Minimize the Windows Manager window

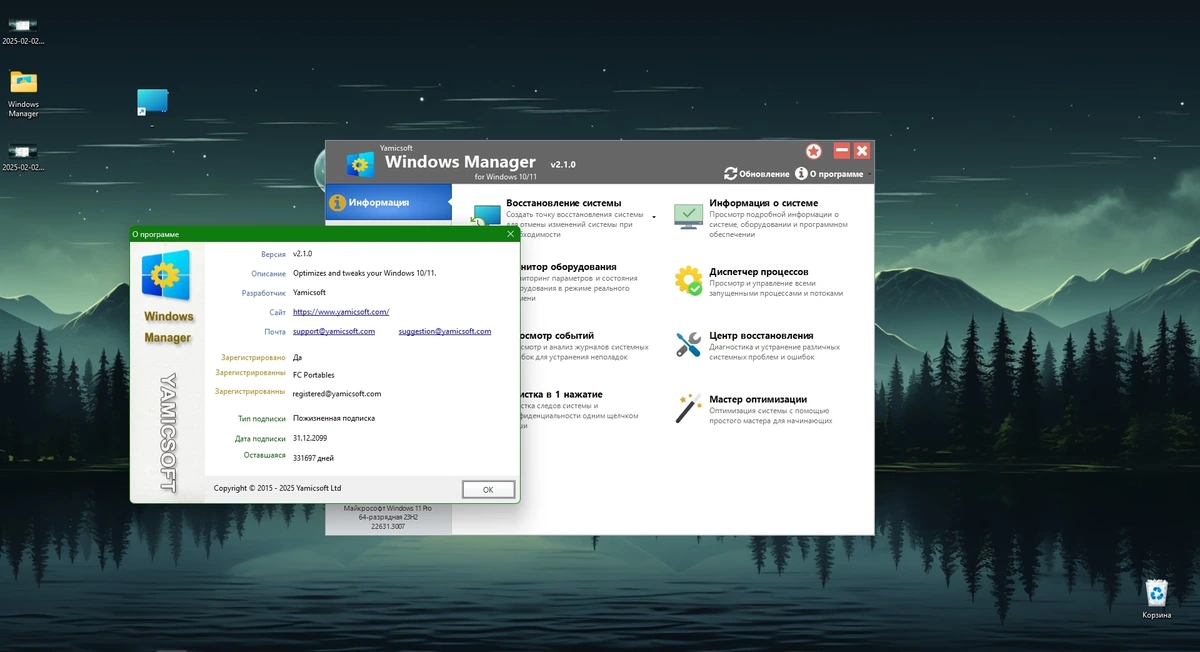[x=841, y=151]
